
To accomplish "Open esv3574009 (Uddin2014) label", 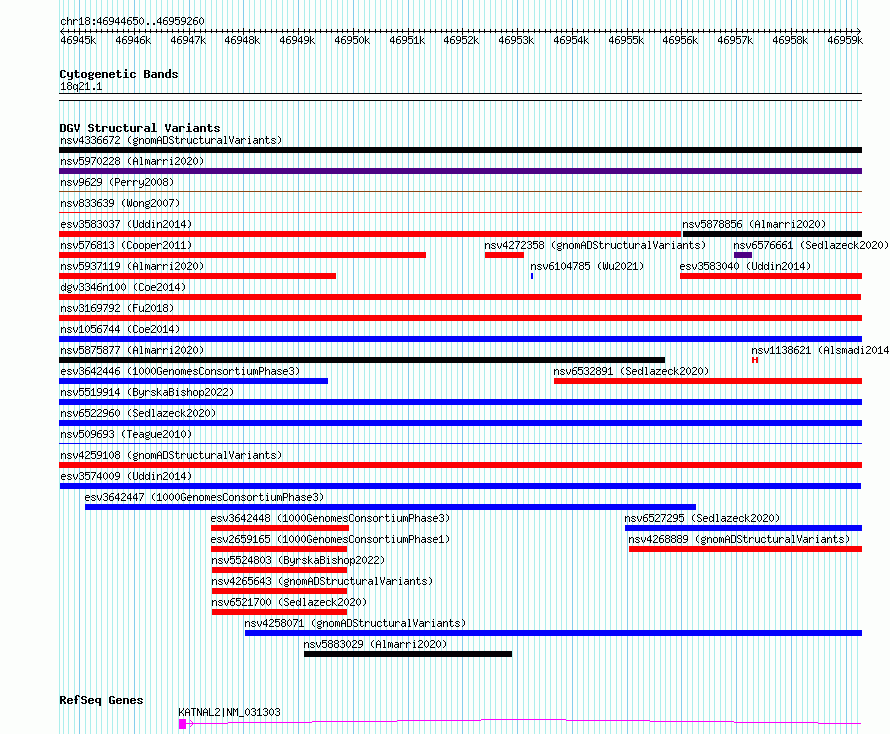I will tap(126, 476).
